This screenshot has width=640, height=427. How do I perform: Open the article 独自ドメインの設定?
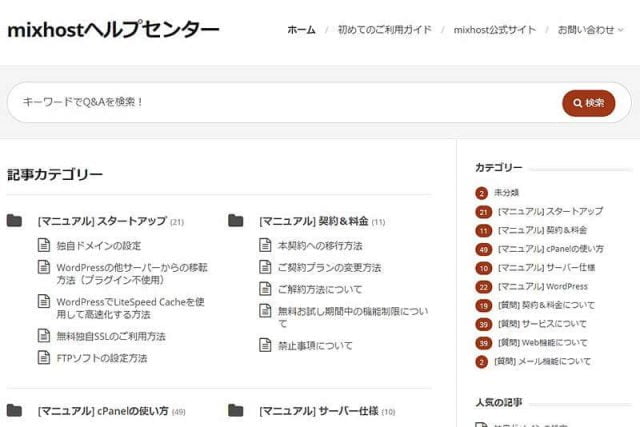pyautogui.click(x=98, y=246)
